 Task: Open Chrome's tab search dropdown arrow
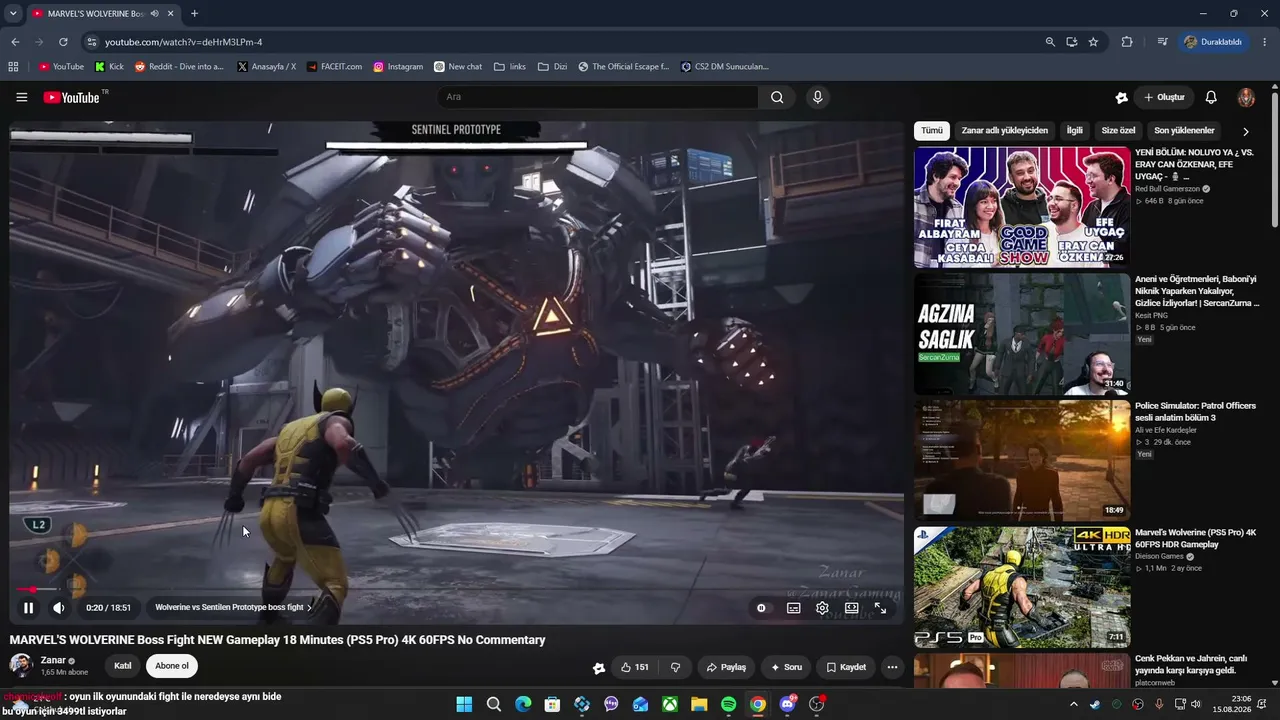click(13, 14)
